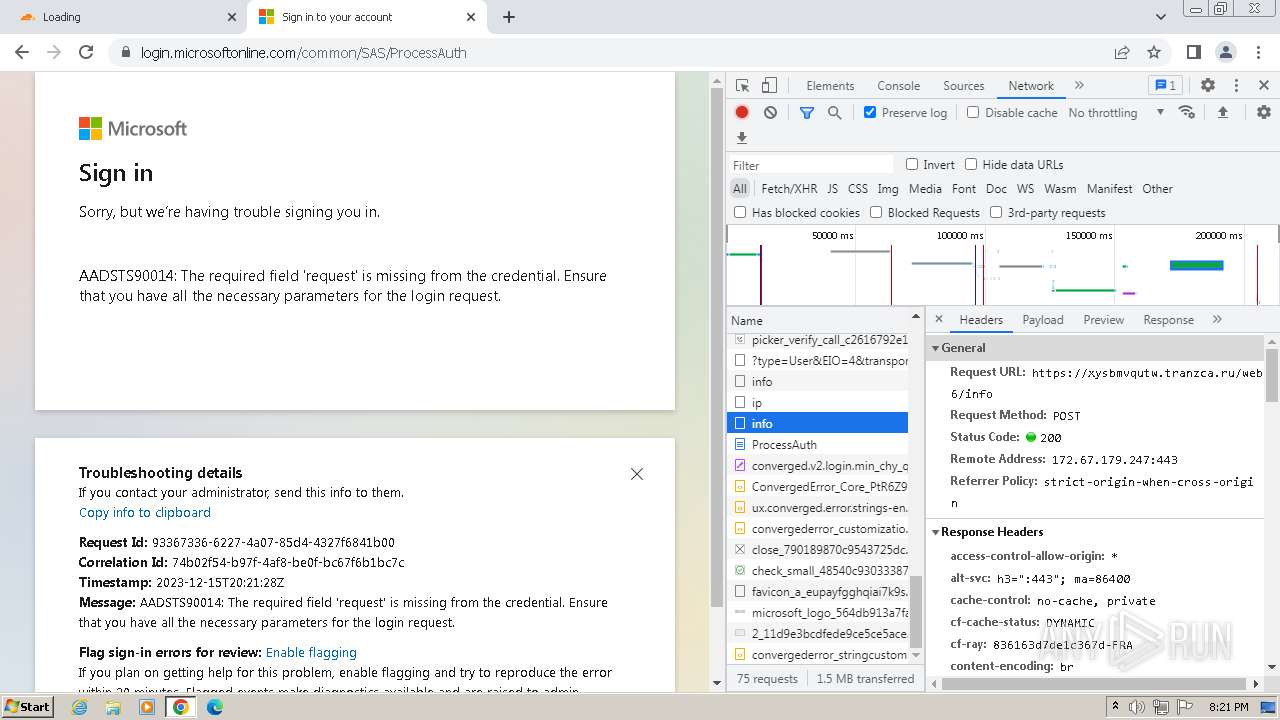The image size is (1280, 720).
Task: Check the Invert filter checkbox
Action: click(x=912, y=164)
